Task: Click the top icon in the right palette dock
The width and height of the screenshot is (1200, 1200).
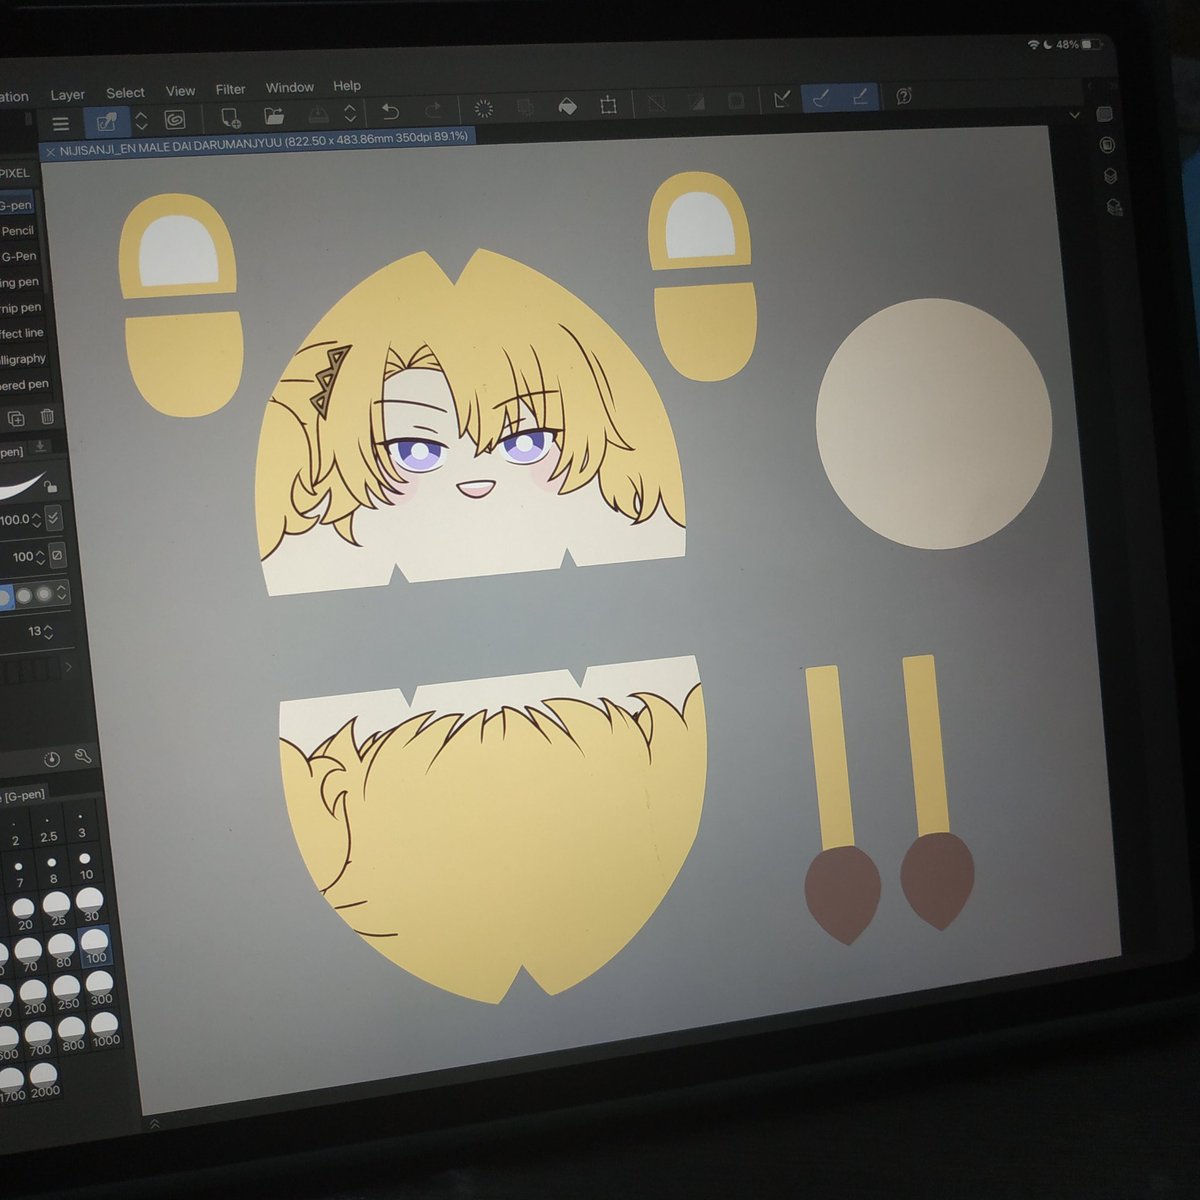Action: point(1105,114)
